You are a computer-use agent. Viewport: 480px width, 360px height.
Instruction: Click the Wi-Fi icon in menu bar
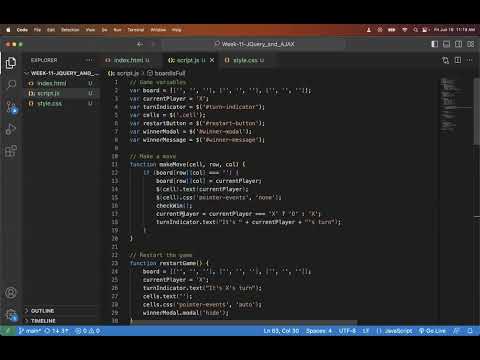point(404,30)
